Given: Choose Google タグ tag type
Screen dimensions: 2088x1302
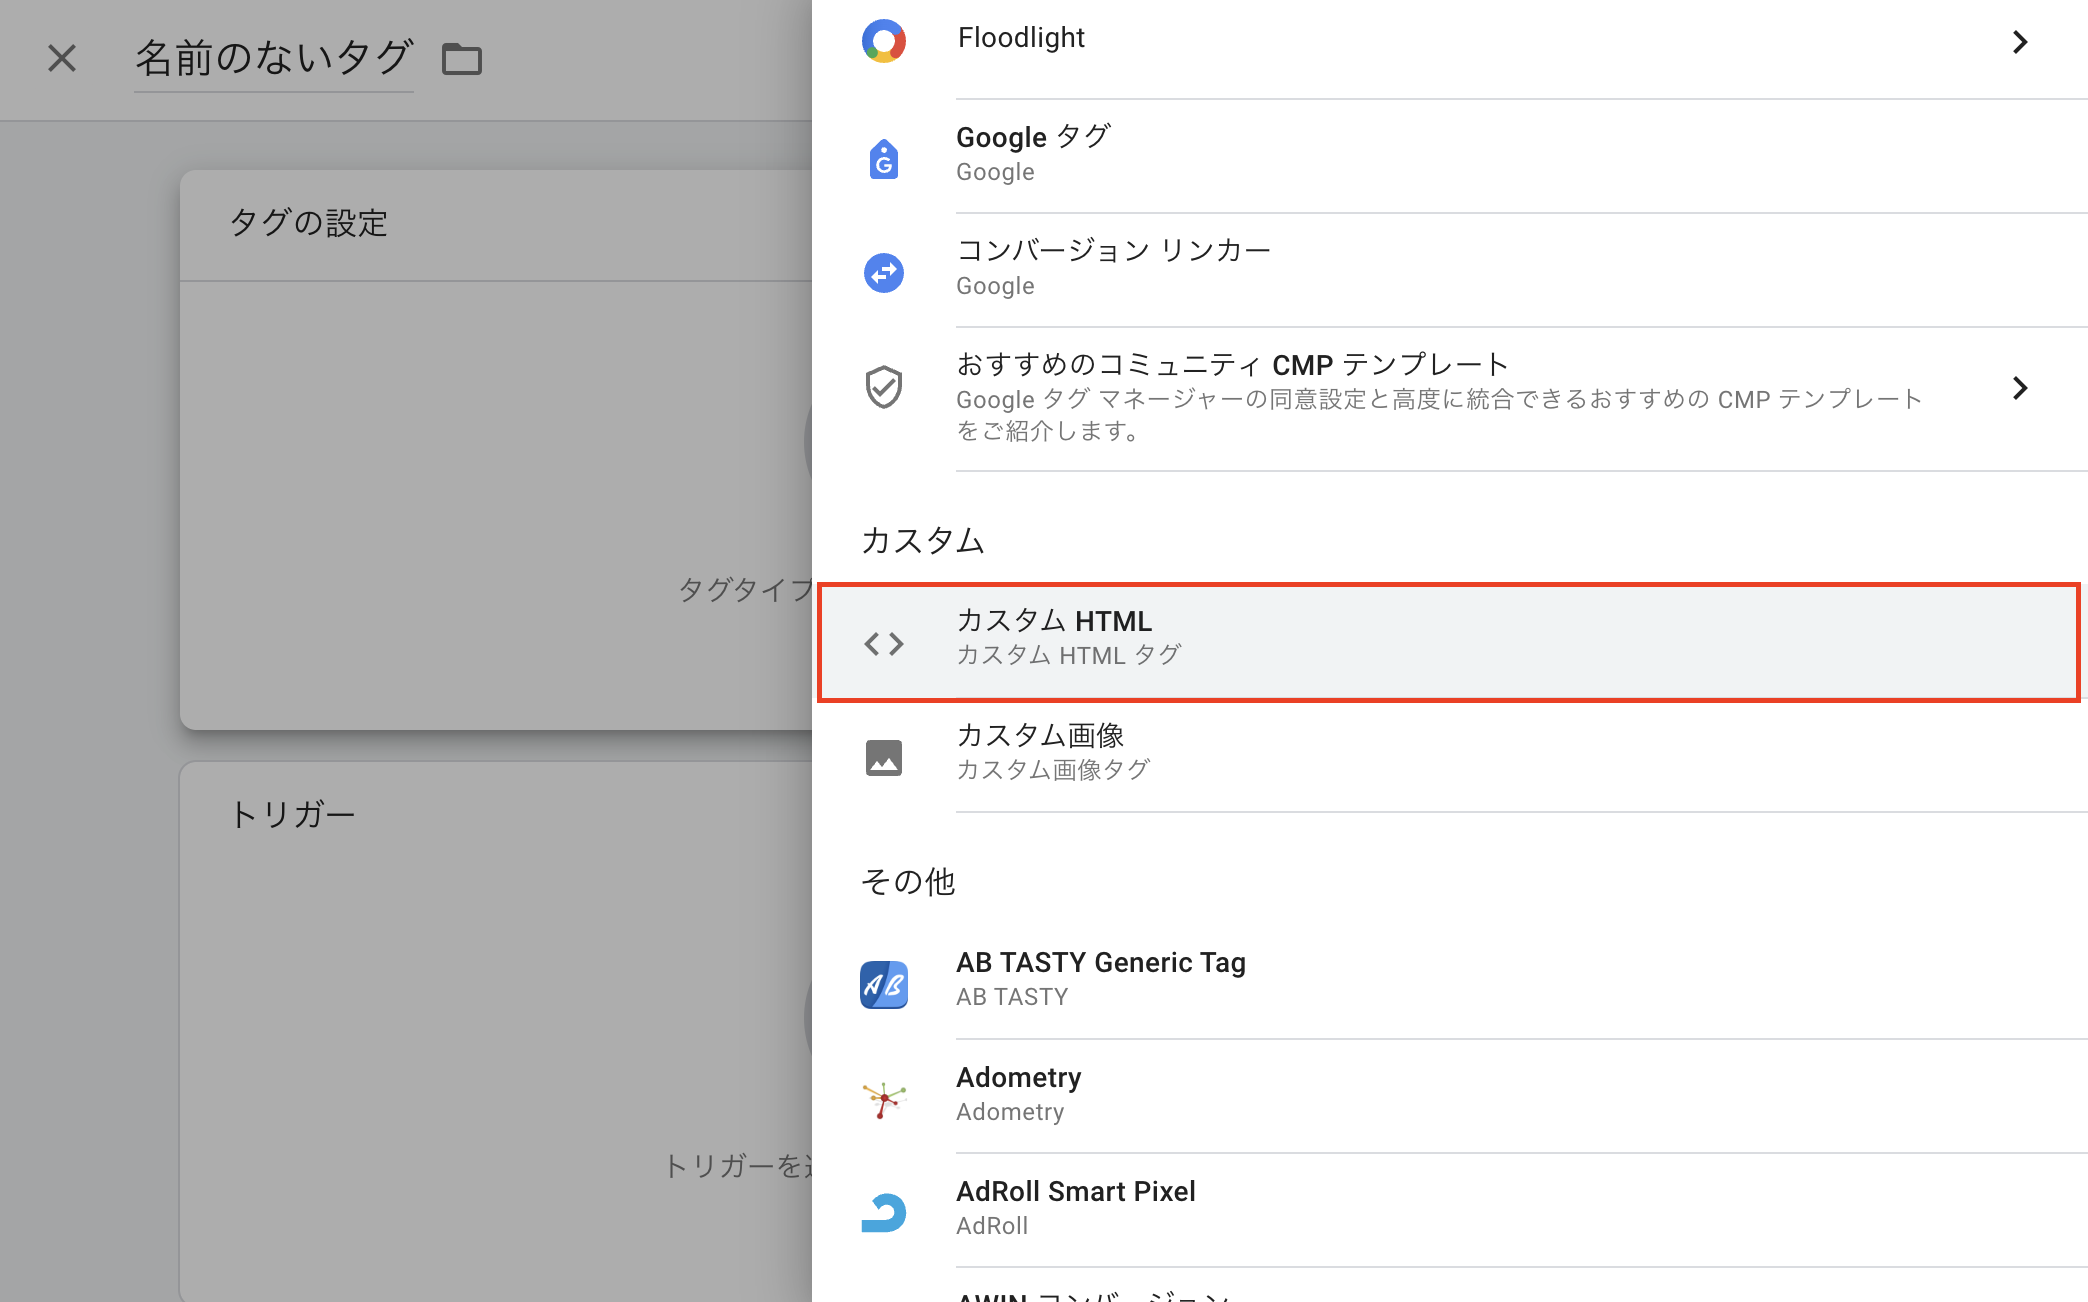Looking at the screenshot, I should pyautogui.click(x=1450, y=156).
